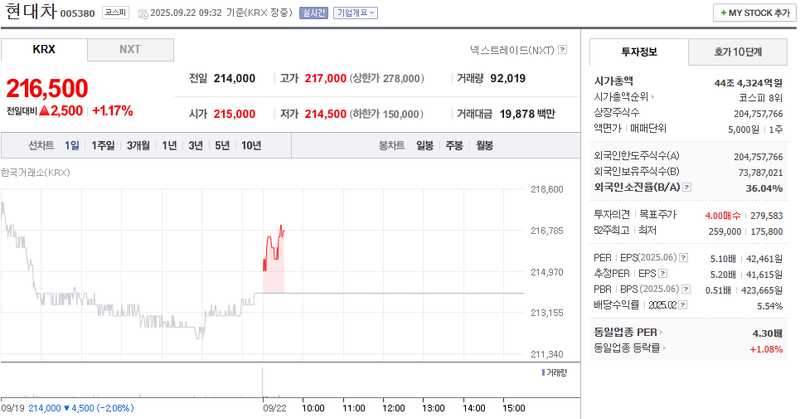
Task: Click the 거래량 92,019 value
Action: [x=508, y=79]
